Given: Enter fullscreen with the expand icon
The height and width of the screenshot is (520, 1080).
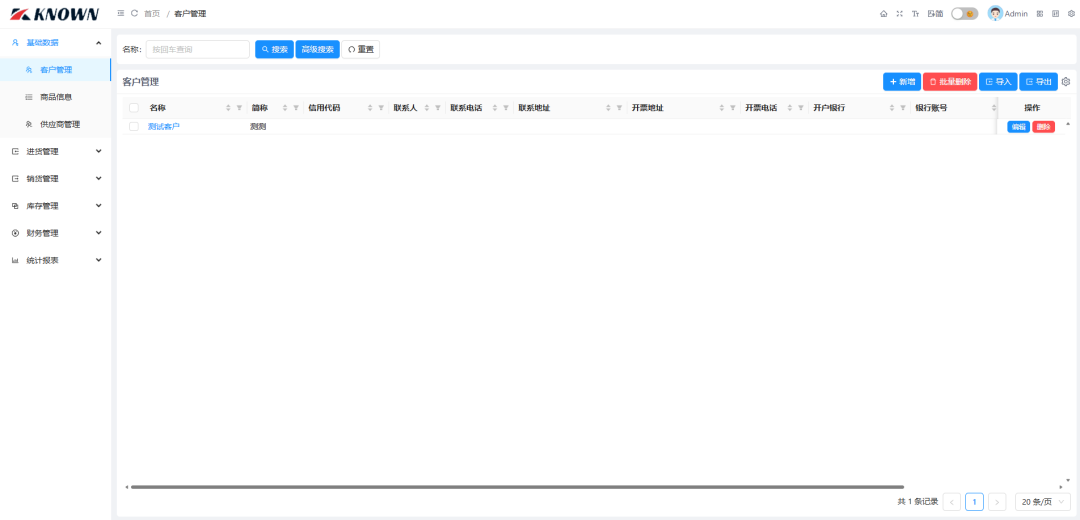Looking at the screenshot, I should click(899, 14).
